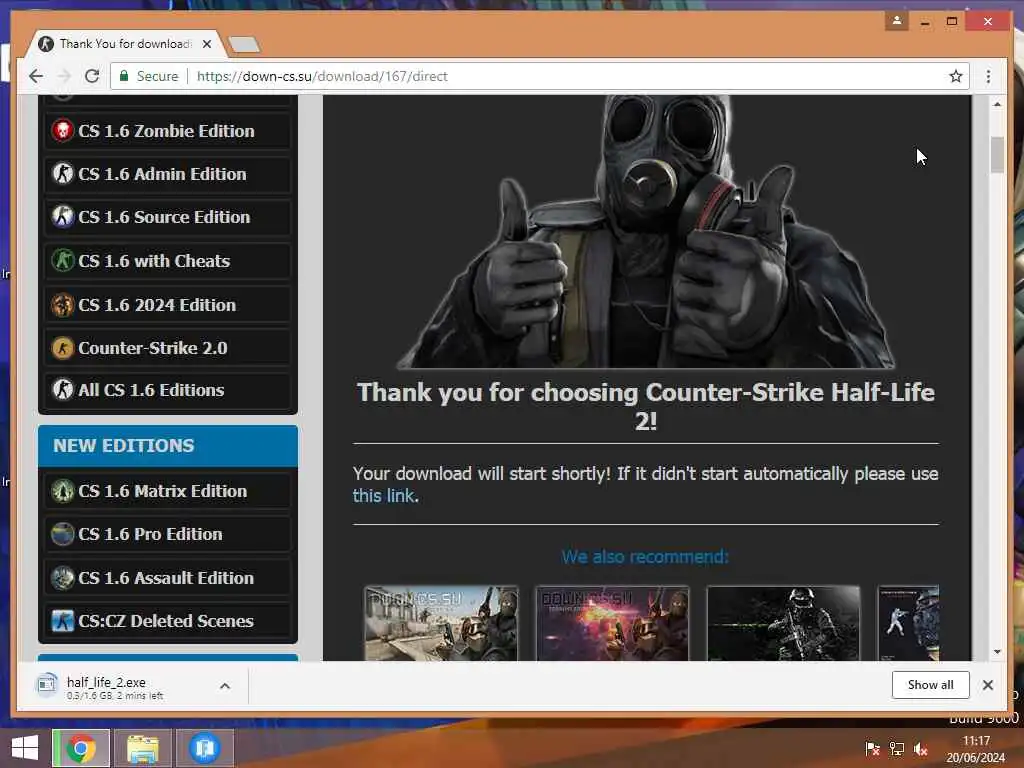Image resolution: width=1024 pixels, height=768 pixels.
Task: Open CS 1.6 Source Edition
Action: coord(167,217)
